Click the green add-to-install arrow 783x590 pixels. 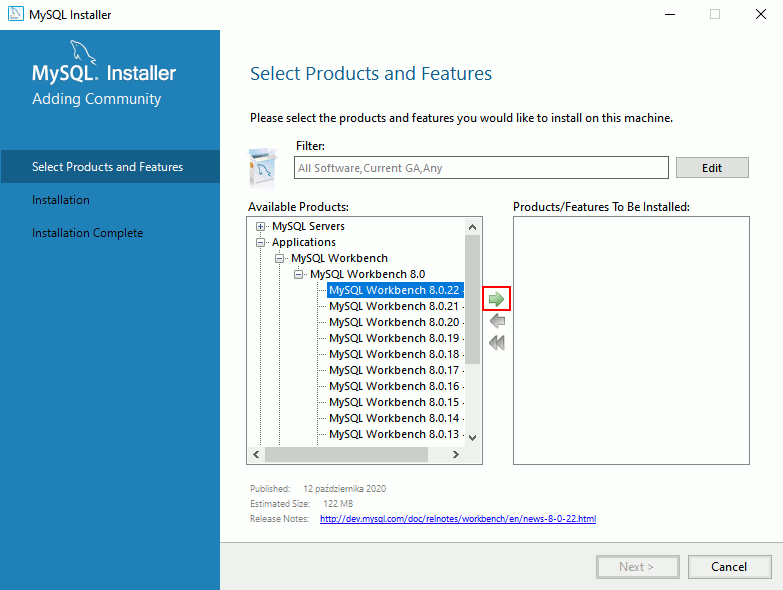(x=496, y=299)
